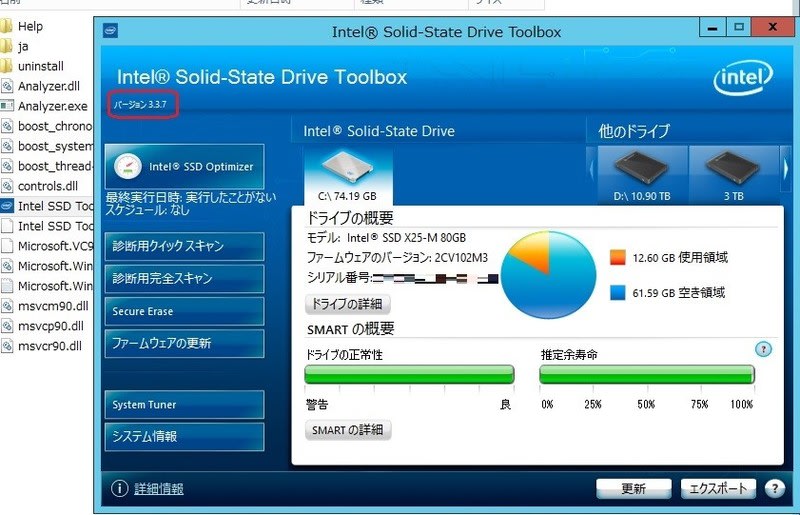Click the SSD Optimizer gauge icon
Image resolution: width=800 pixels, height=515 pixels.
(x=128, y=166)
